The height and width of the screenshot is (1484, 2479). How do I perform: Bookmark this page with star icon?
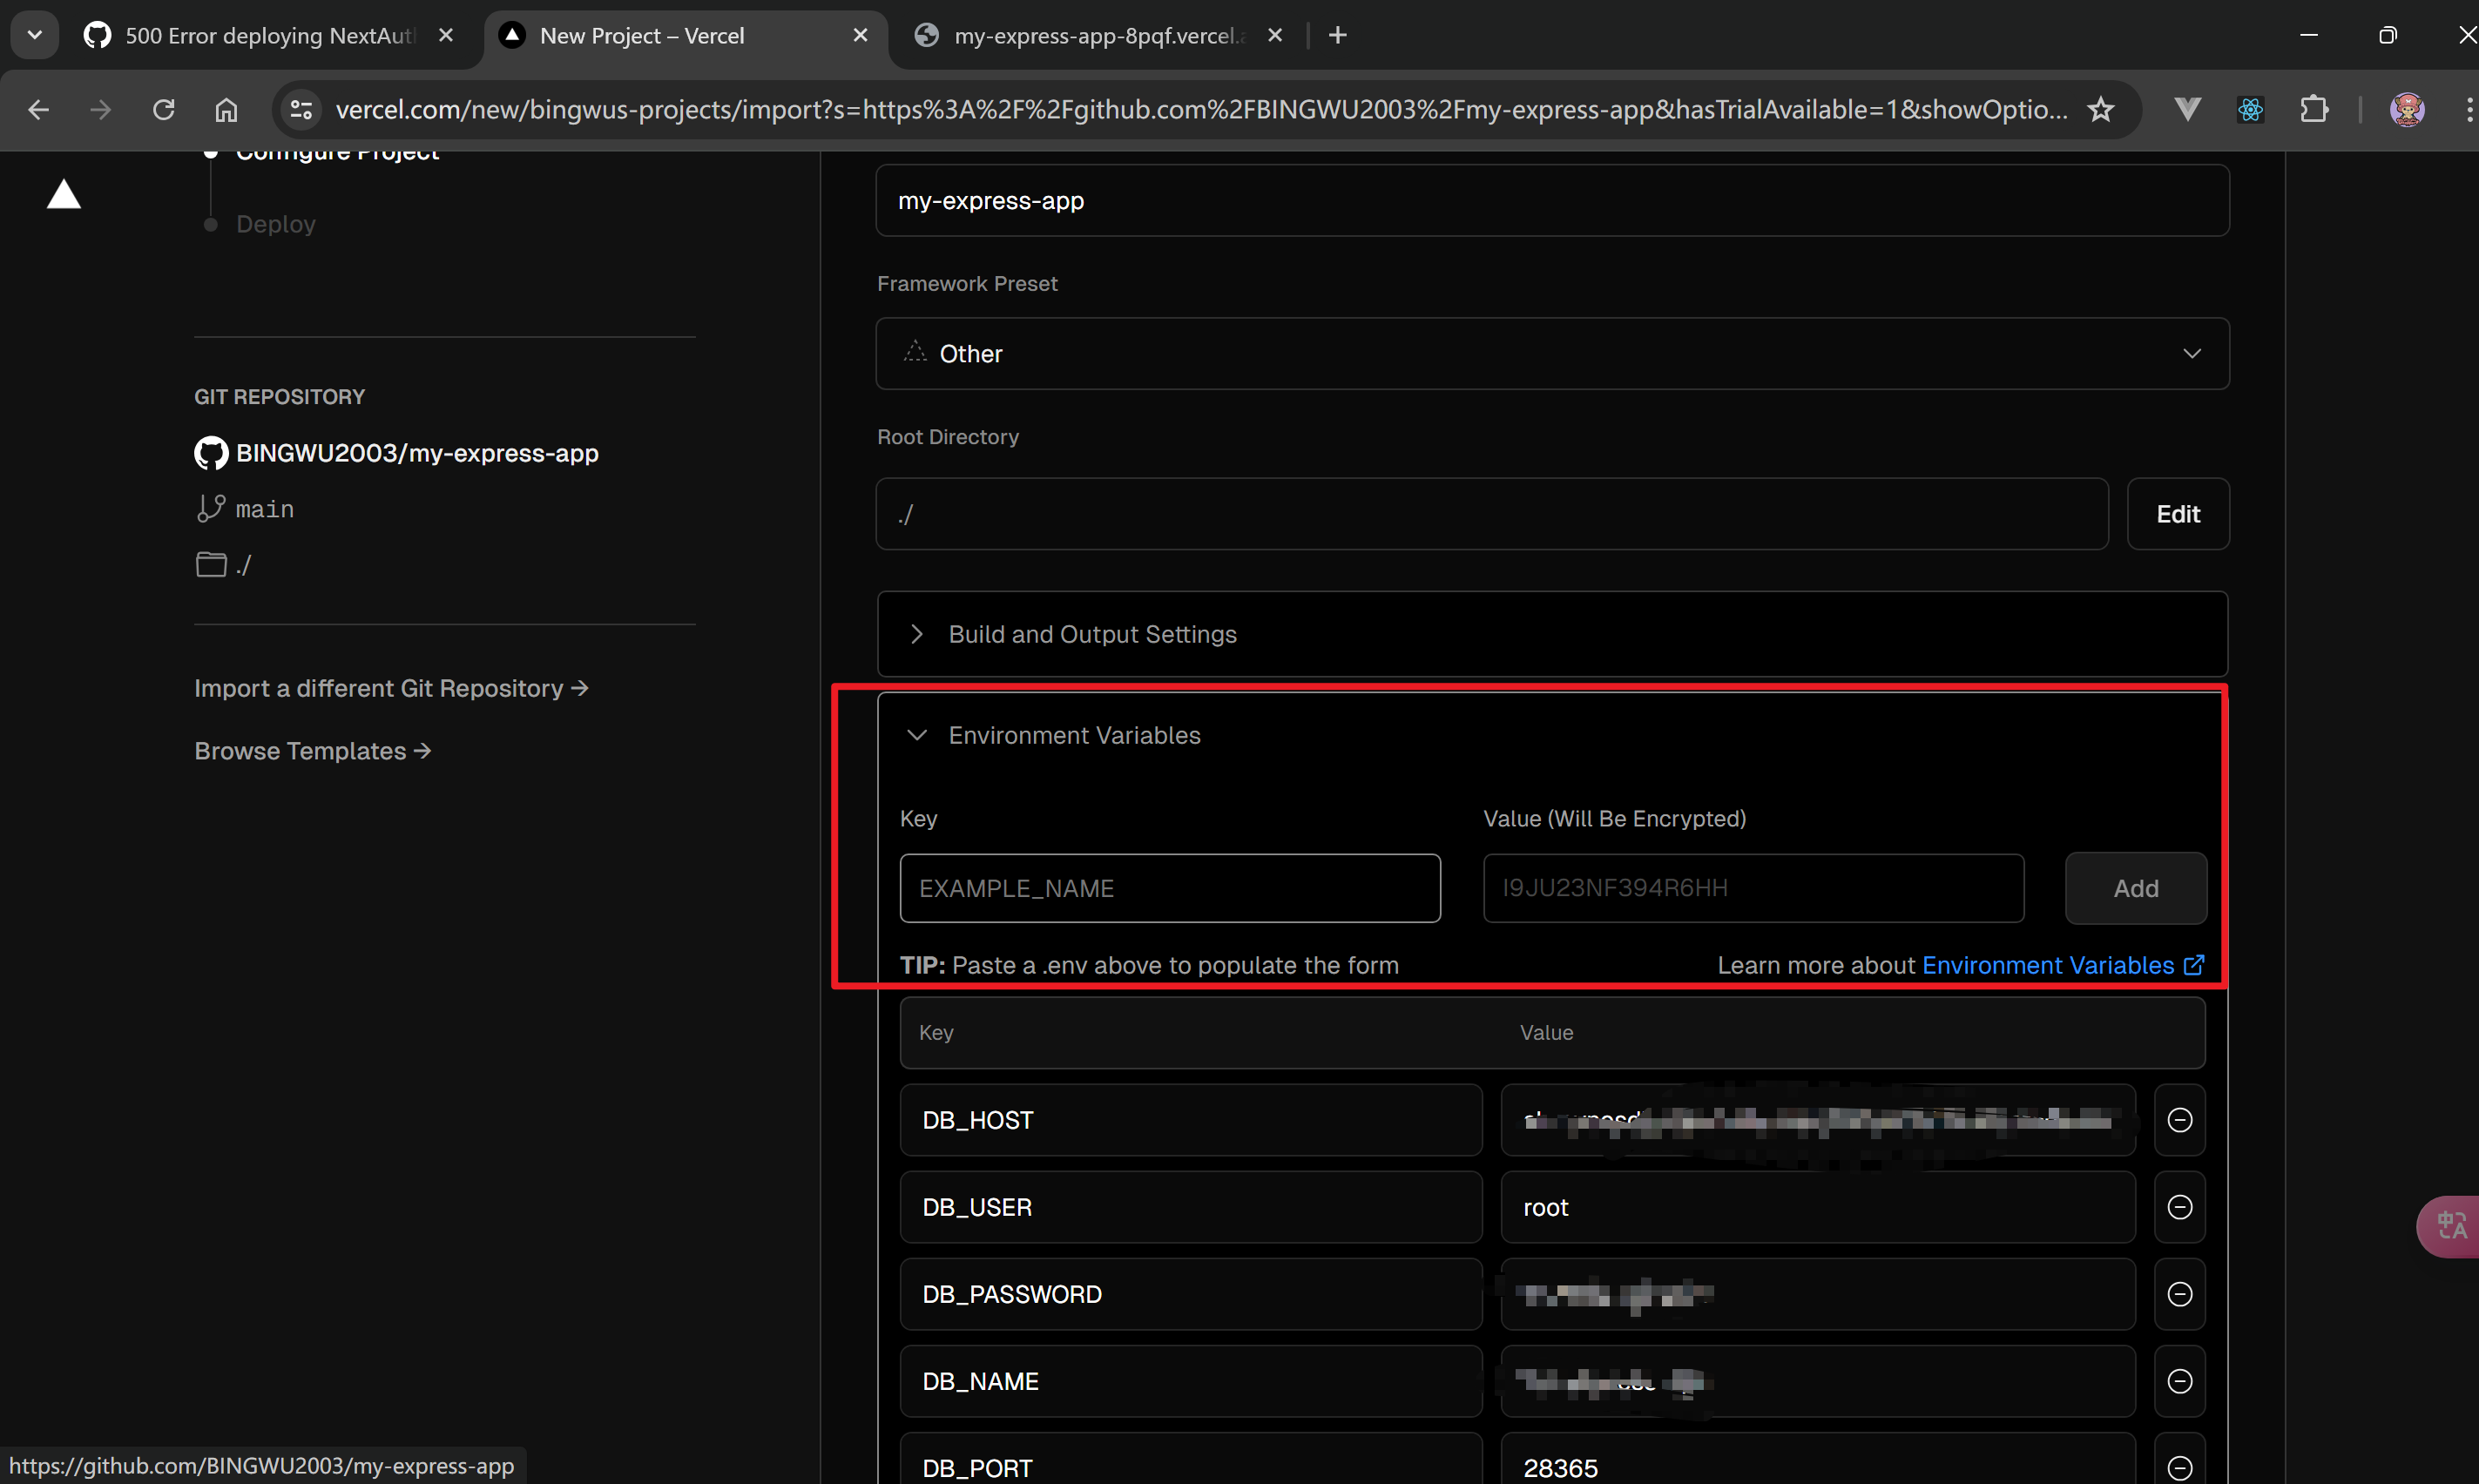point(2100,109)
